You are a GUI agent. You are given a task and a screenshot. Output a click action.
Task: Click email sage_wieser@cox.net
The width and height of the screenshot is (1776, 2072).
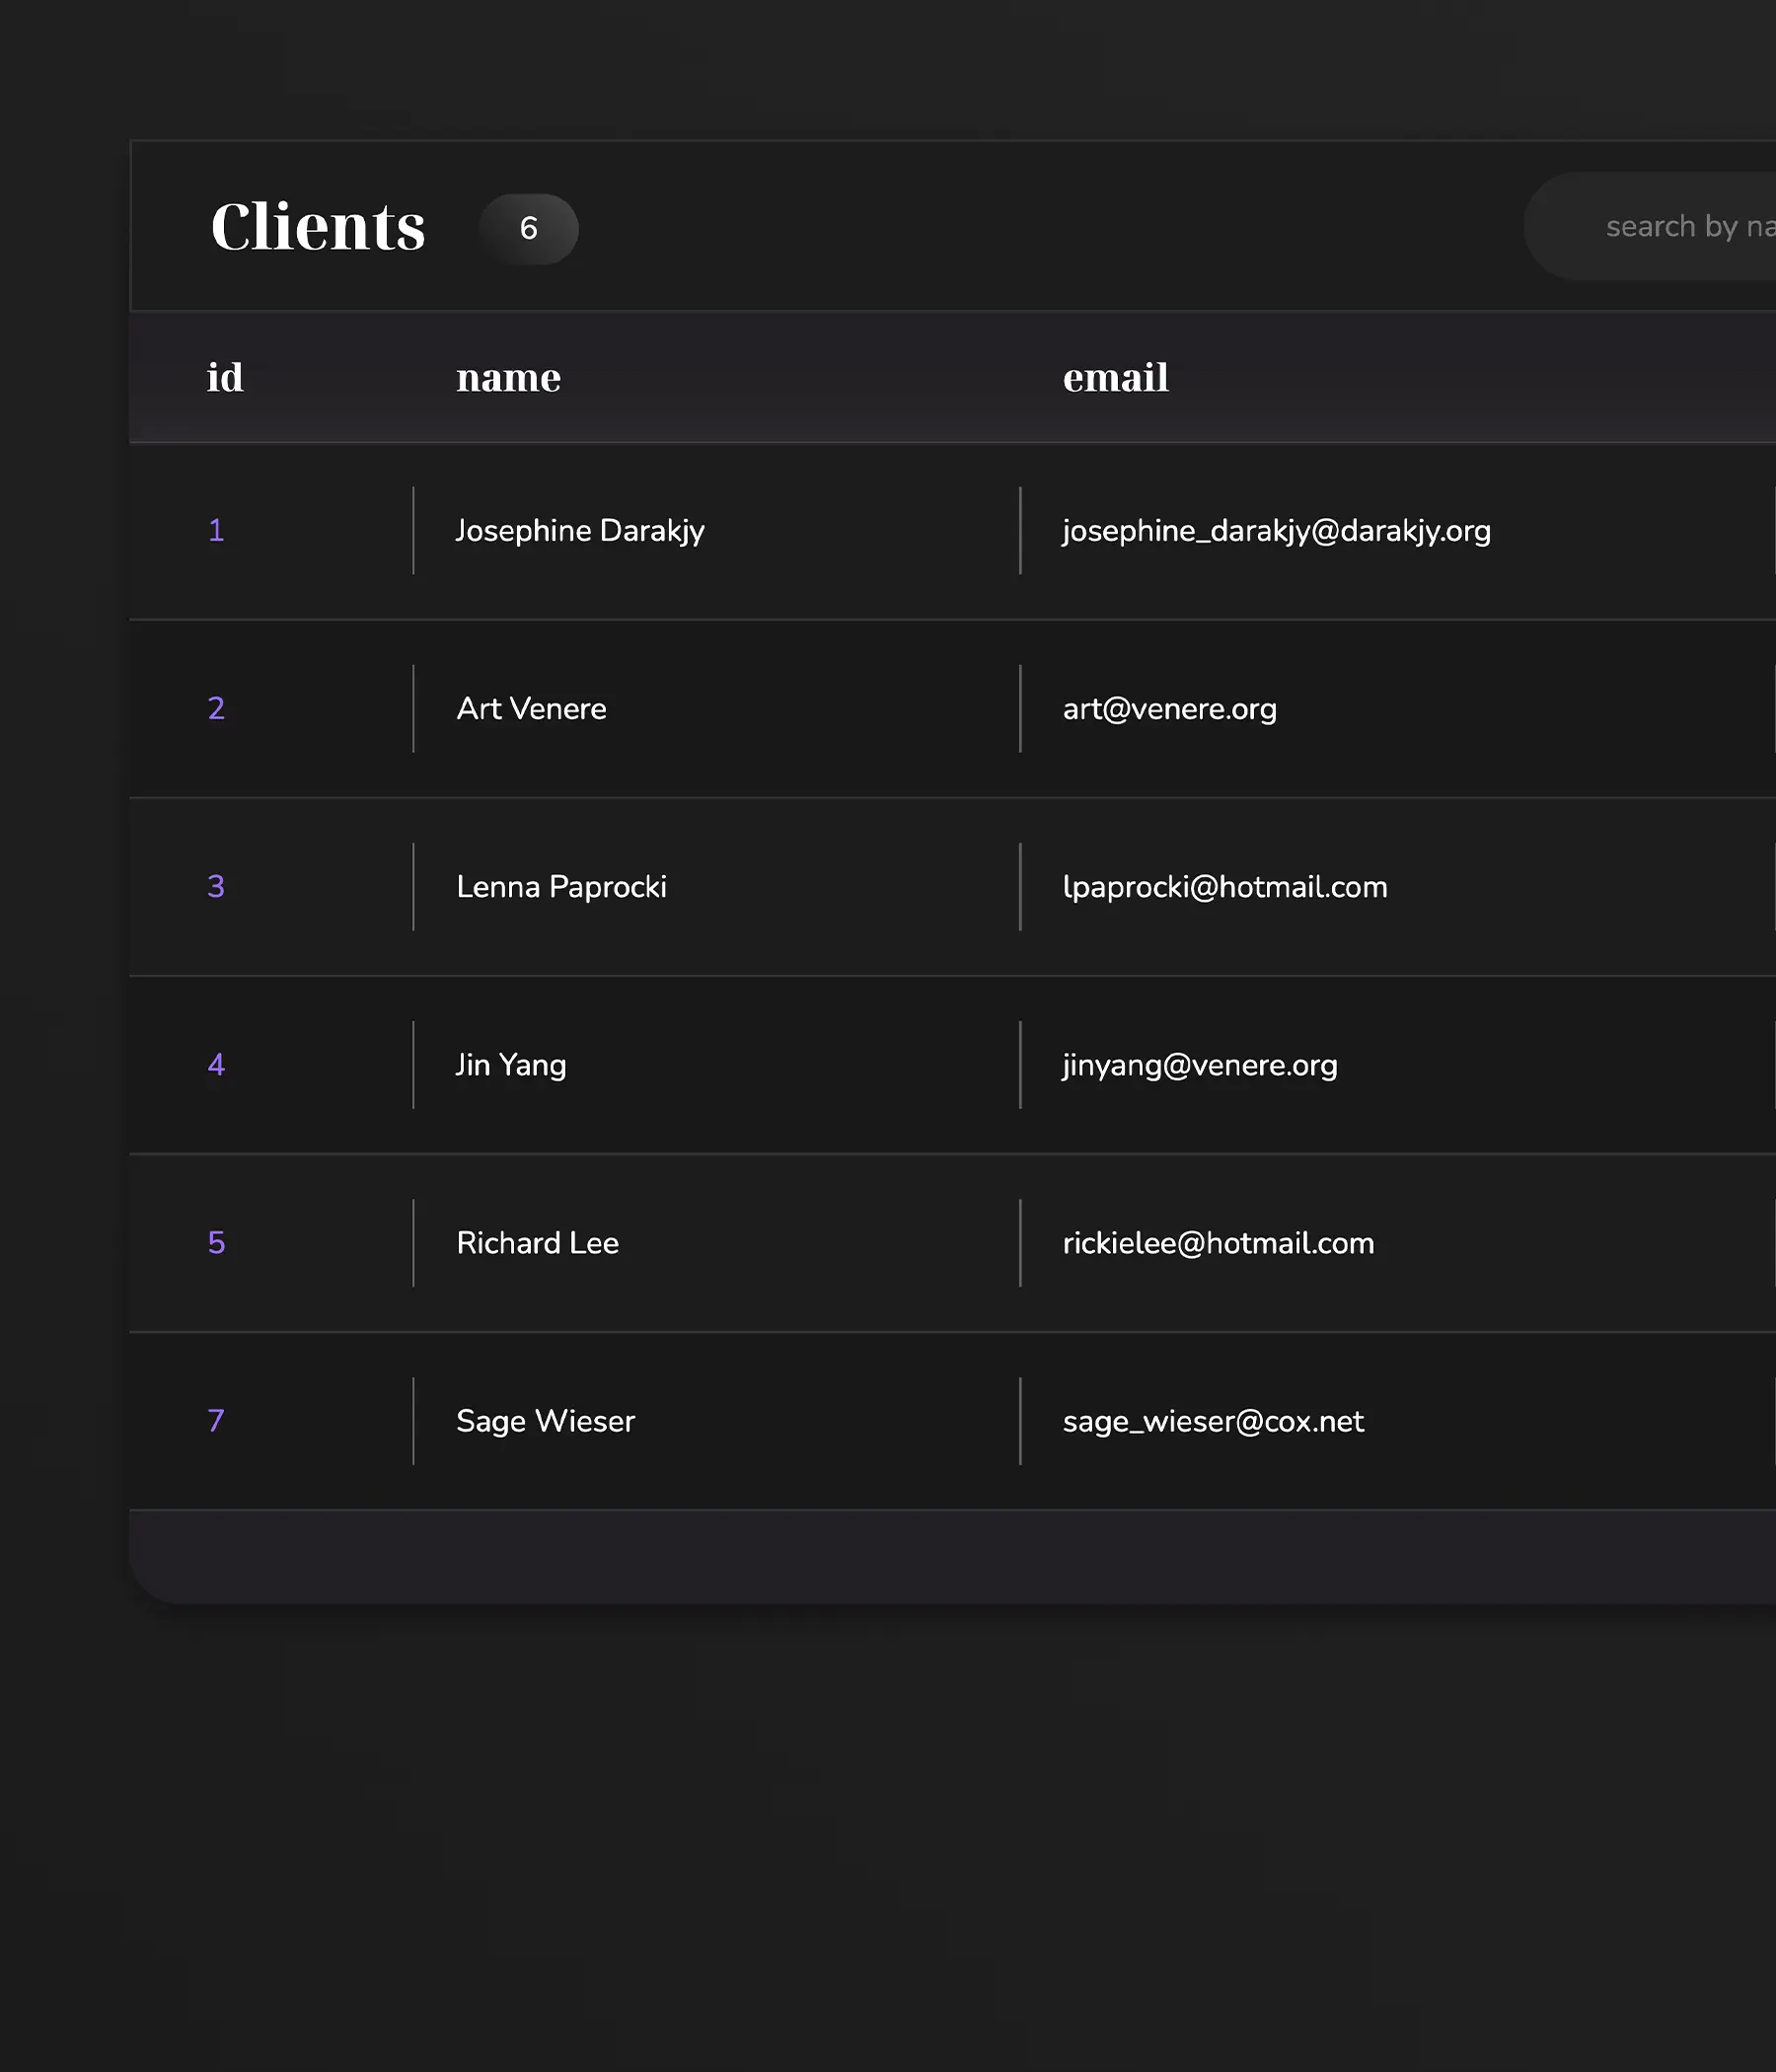pyautogui.click(x=1213, y=1421)
